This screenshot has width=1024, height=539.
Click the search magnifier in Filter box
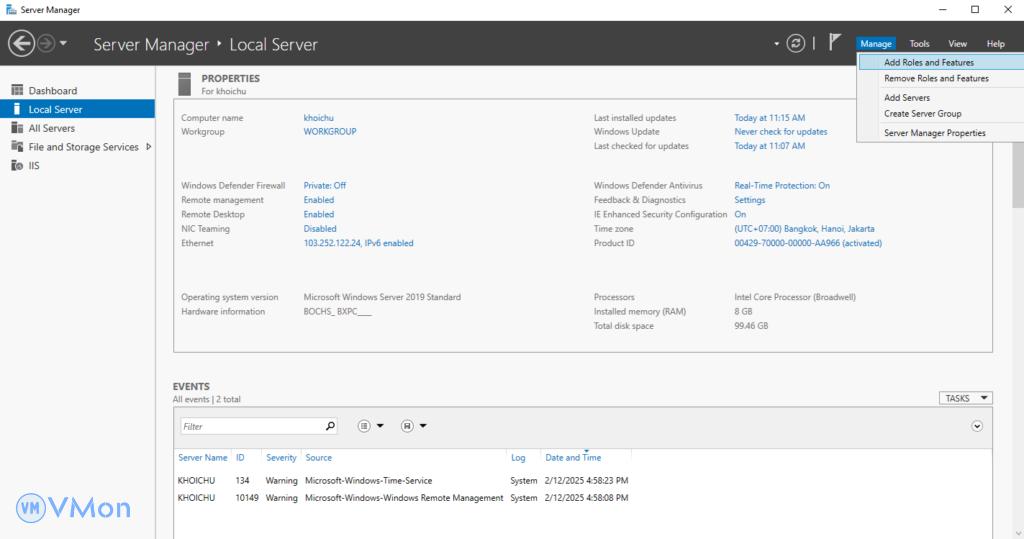[331, 426]
